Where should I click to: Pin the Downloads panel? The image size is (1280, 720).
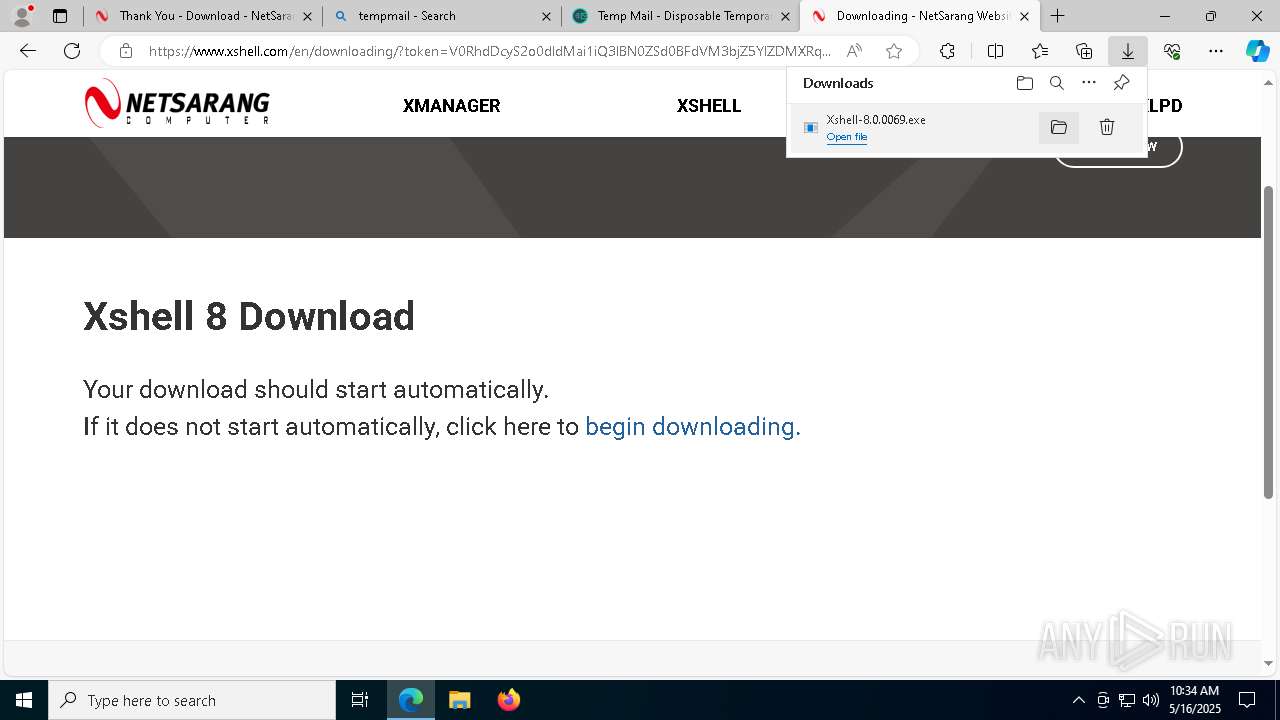(1121, 83)
